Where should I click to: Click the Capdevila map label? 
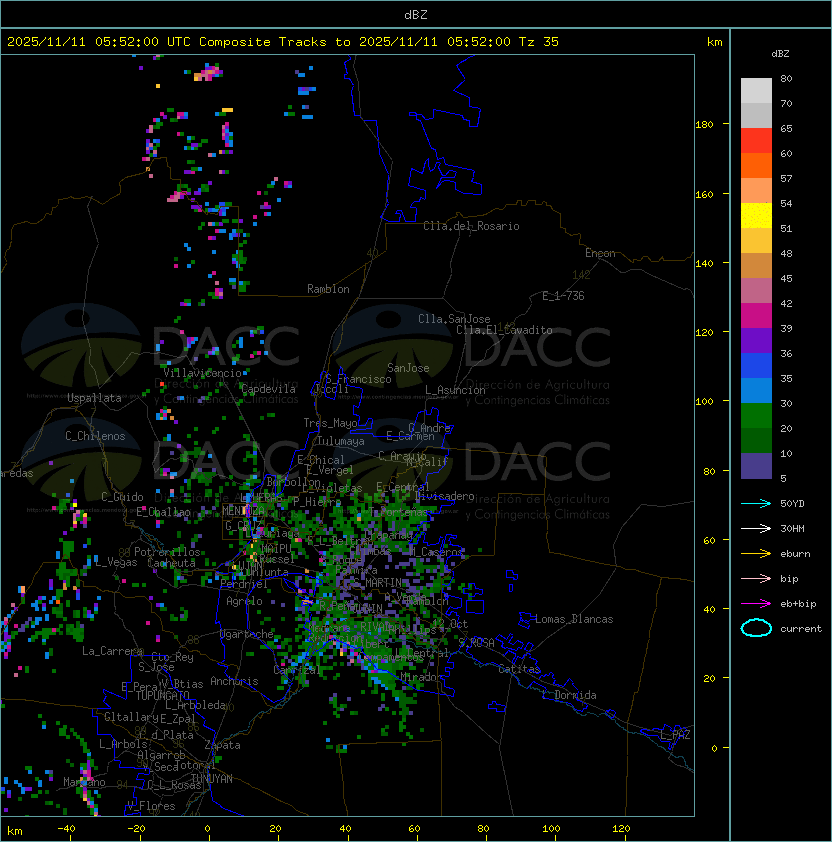click(268, 389)
